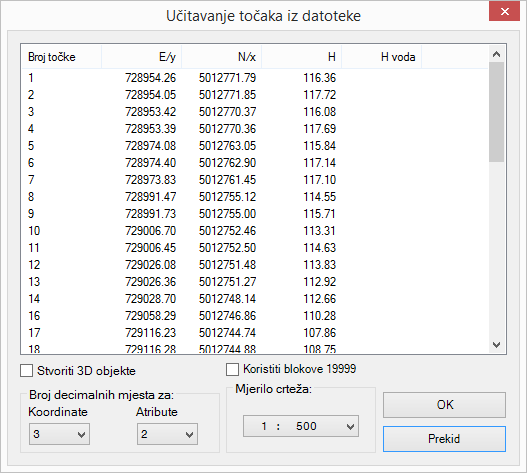Image resolution: width=527 pixels, height=473 pixels.
Task: Click the scroll up arrow of the list
Action: pos(496,54)
